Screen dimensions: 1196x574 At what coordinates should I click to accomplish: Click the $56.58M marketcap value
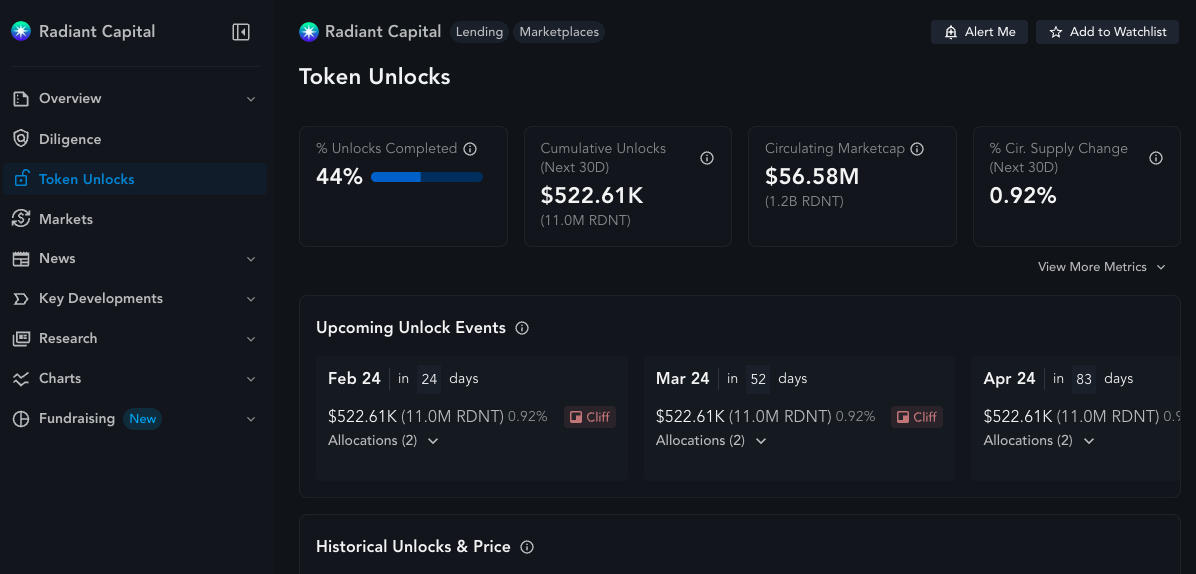point(812,177)
